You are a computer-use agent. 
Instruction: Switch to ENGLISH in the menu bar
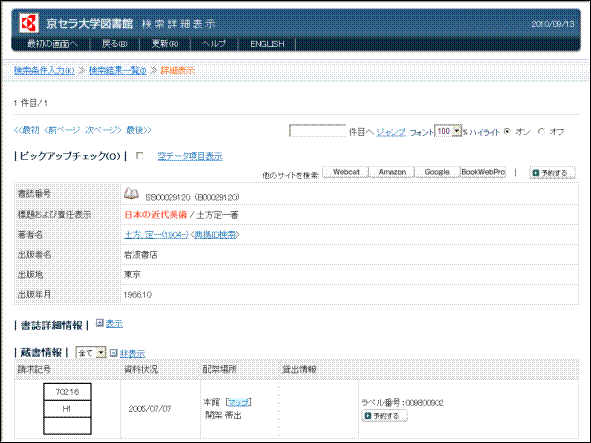pos(267,44)
